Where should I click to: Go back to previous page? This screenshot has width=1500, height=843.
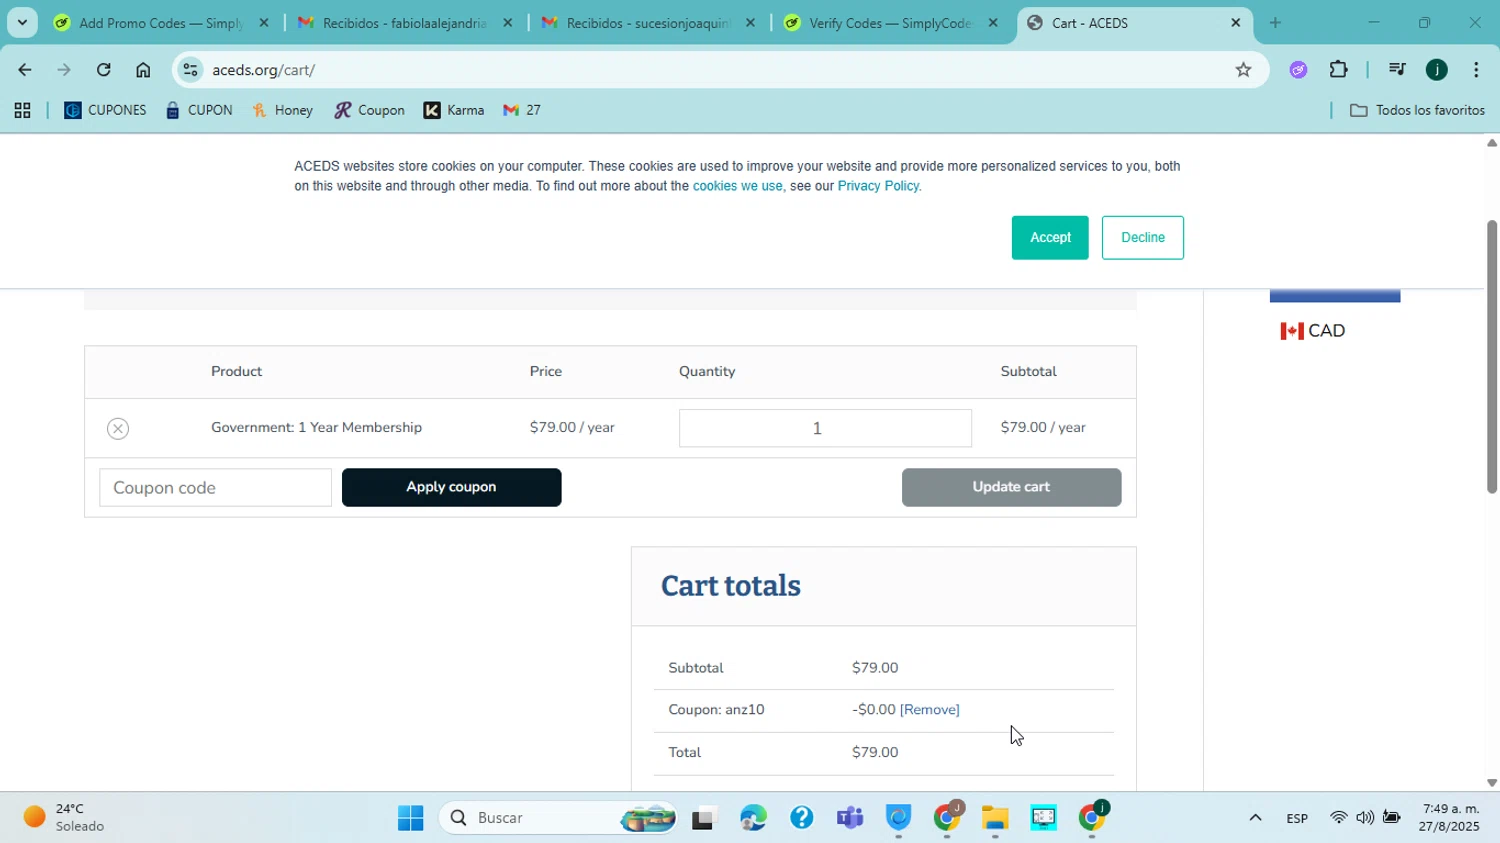pos(24,70)
